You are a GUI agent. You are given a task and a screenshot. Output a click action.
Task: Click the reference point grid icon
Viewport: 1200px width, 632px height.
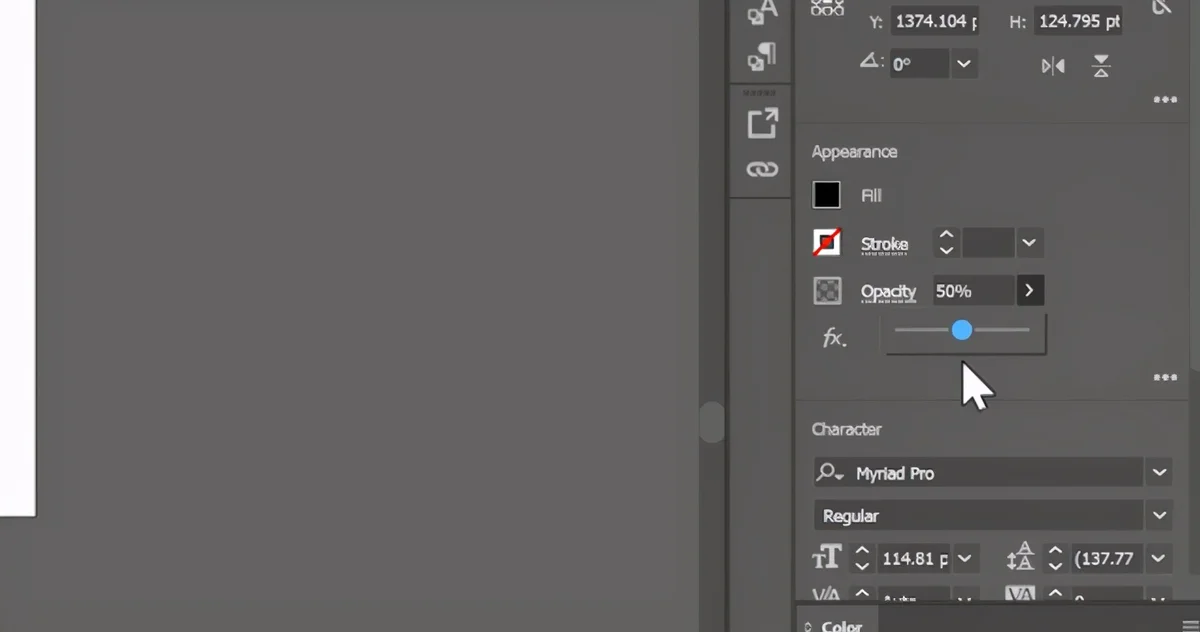827,8
